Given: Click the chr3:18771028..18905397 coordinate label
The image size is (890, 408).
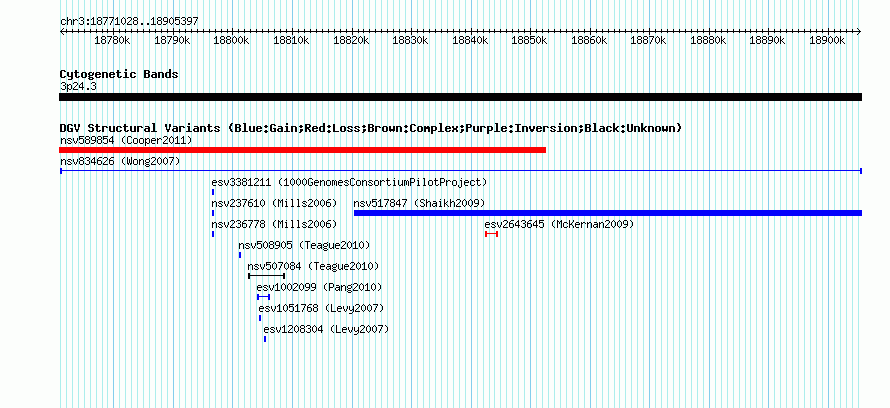Looking at the screenshot, I should (129, 21).
